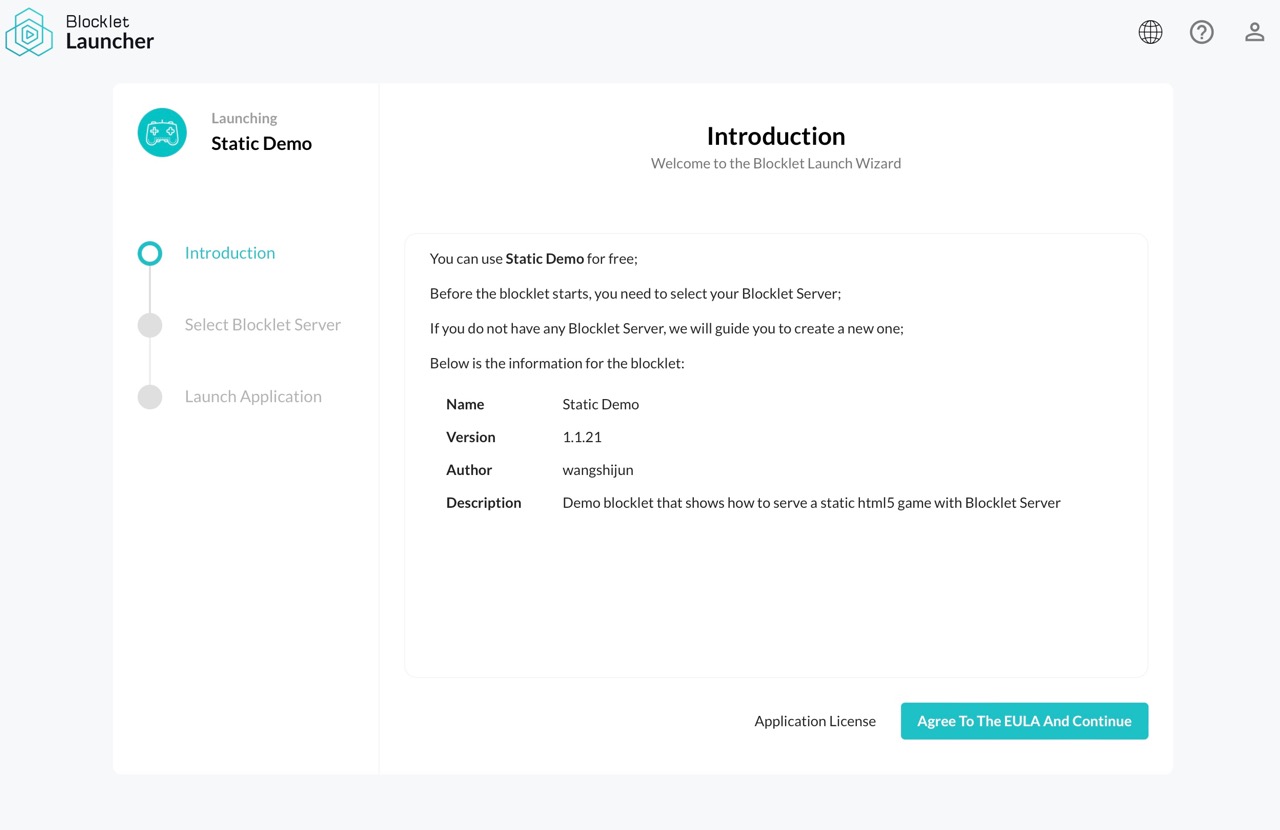Jump to the Launch Application step label
This screenshot has height=830, width=1280.
[x=253, y=397]
